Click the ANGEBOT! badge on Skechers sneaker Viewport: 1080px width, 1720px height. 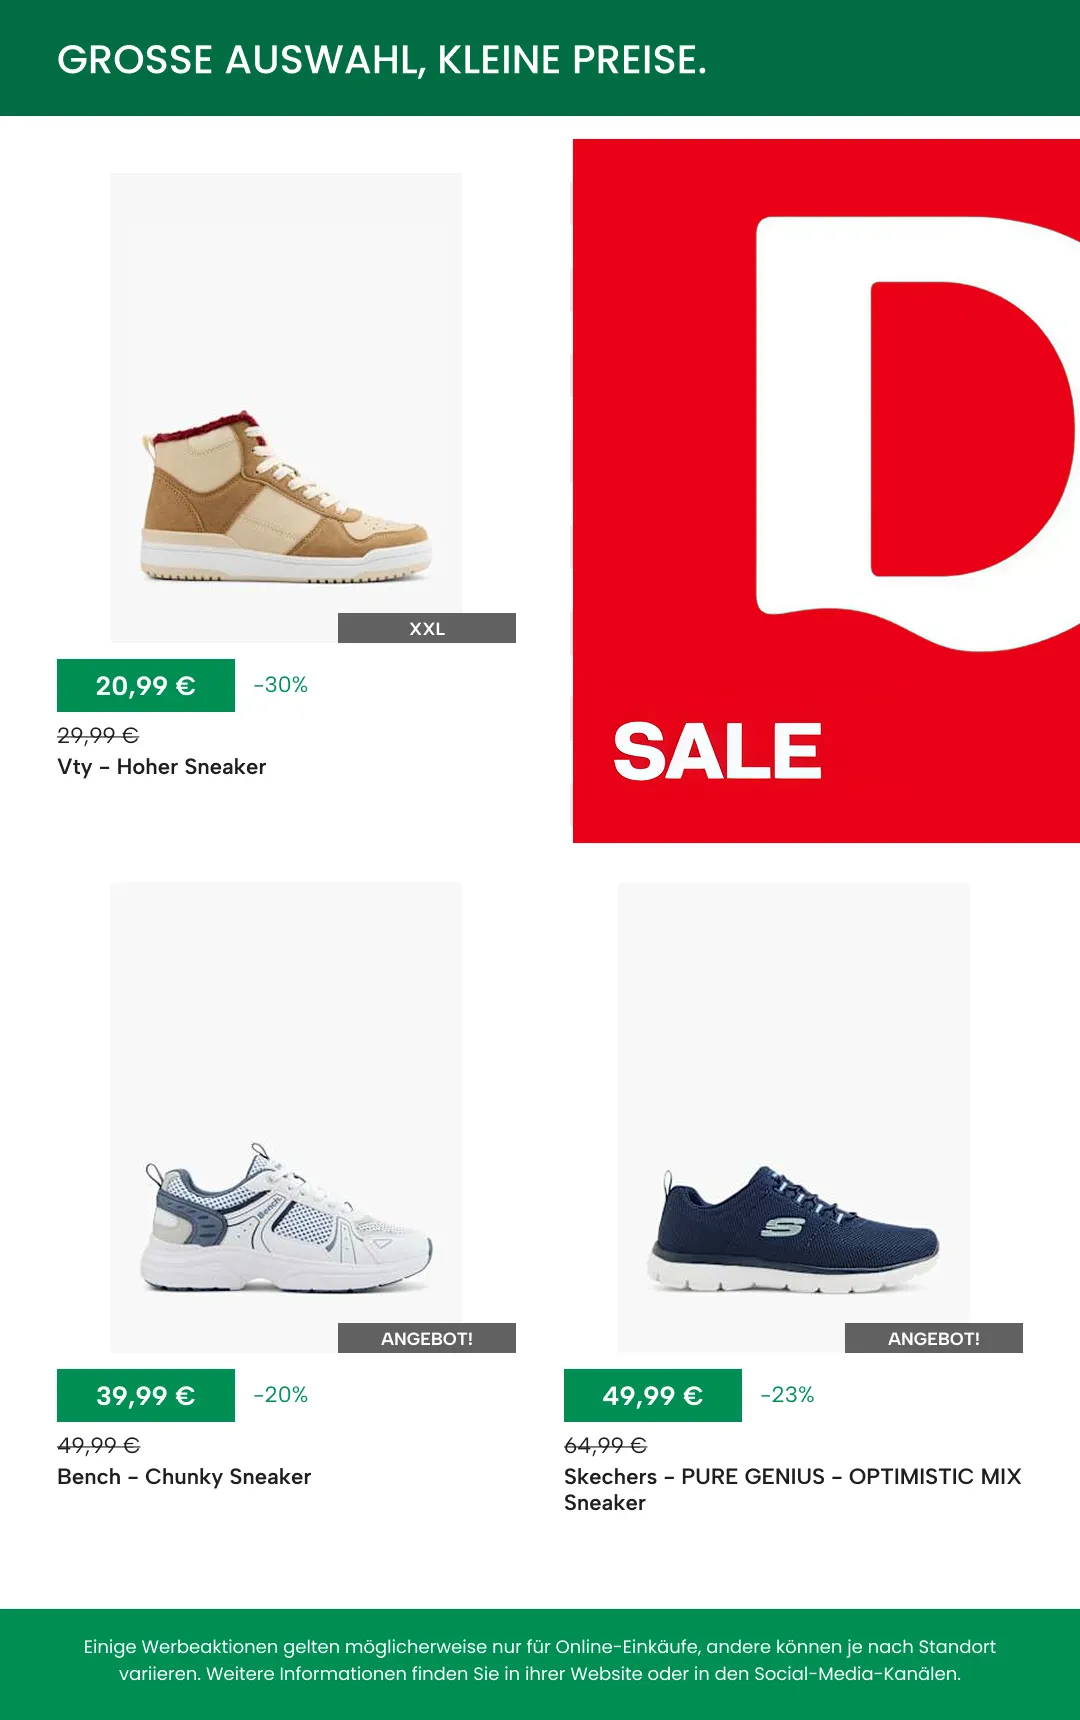point(934,1338)
